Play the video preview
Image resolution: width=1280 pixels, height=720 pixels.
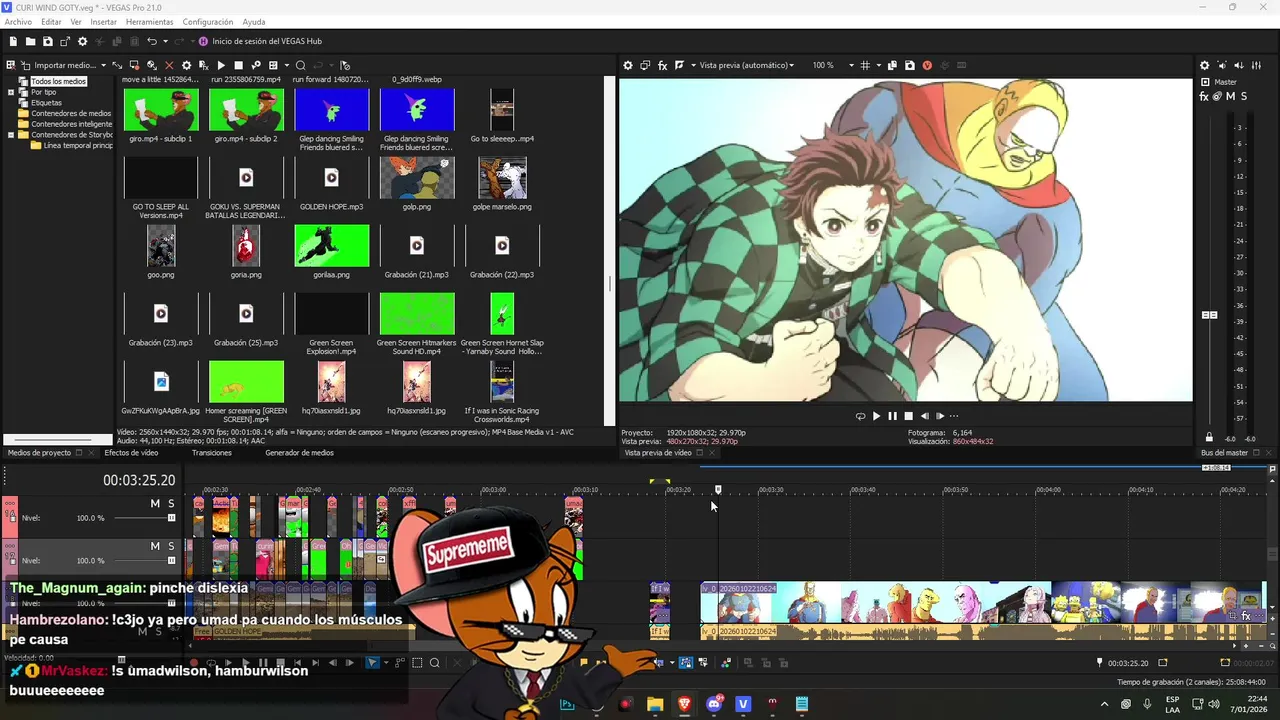tap(876, 416)
